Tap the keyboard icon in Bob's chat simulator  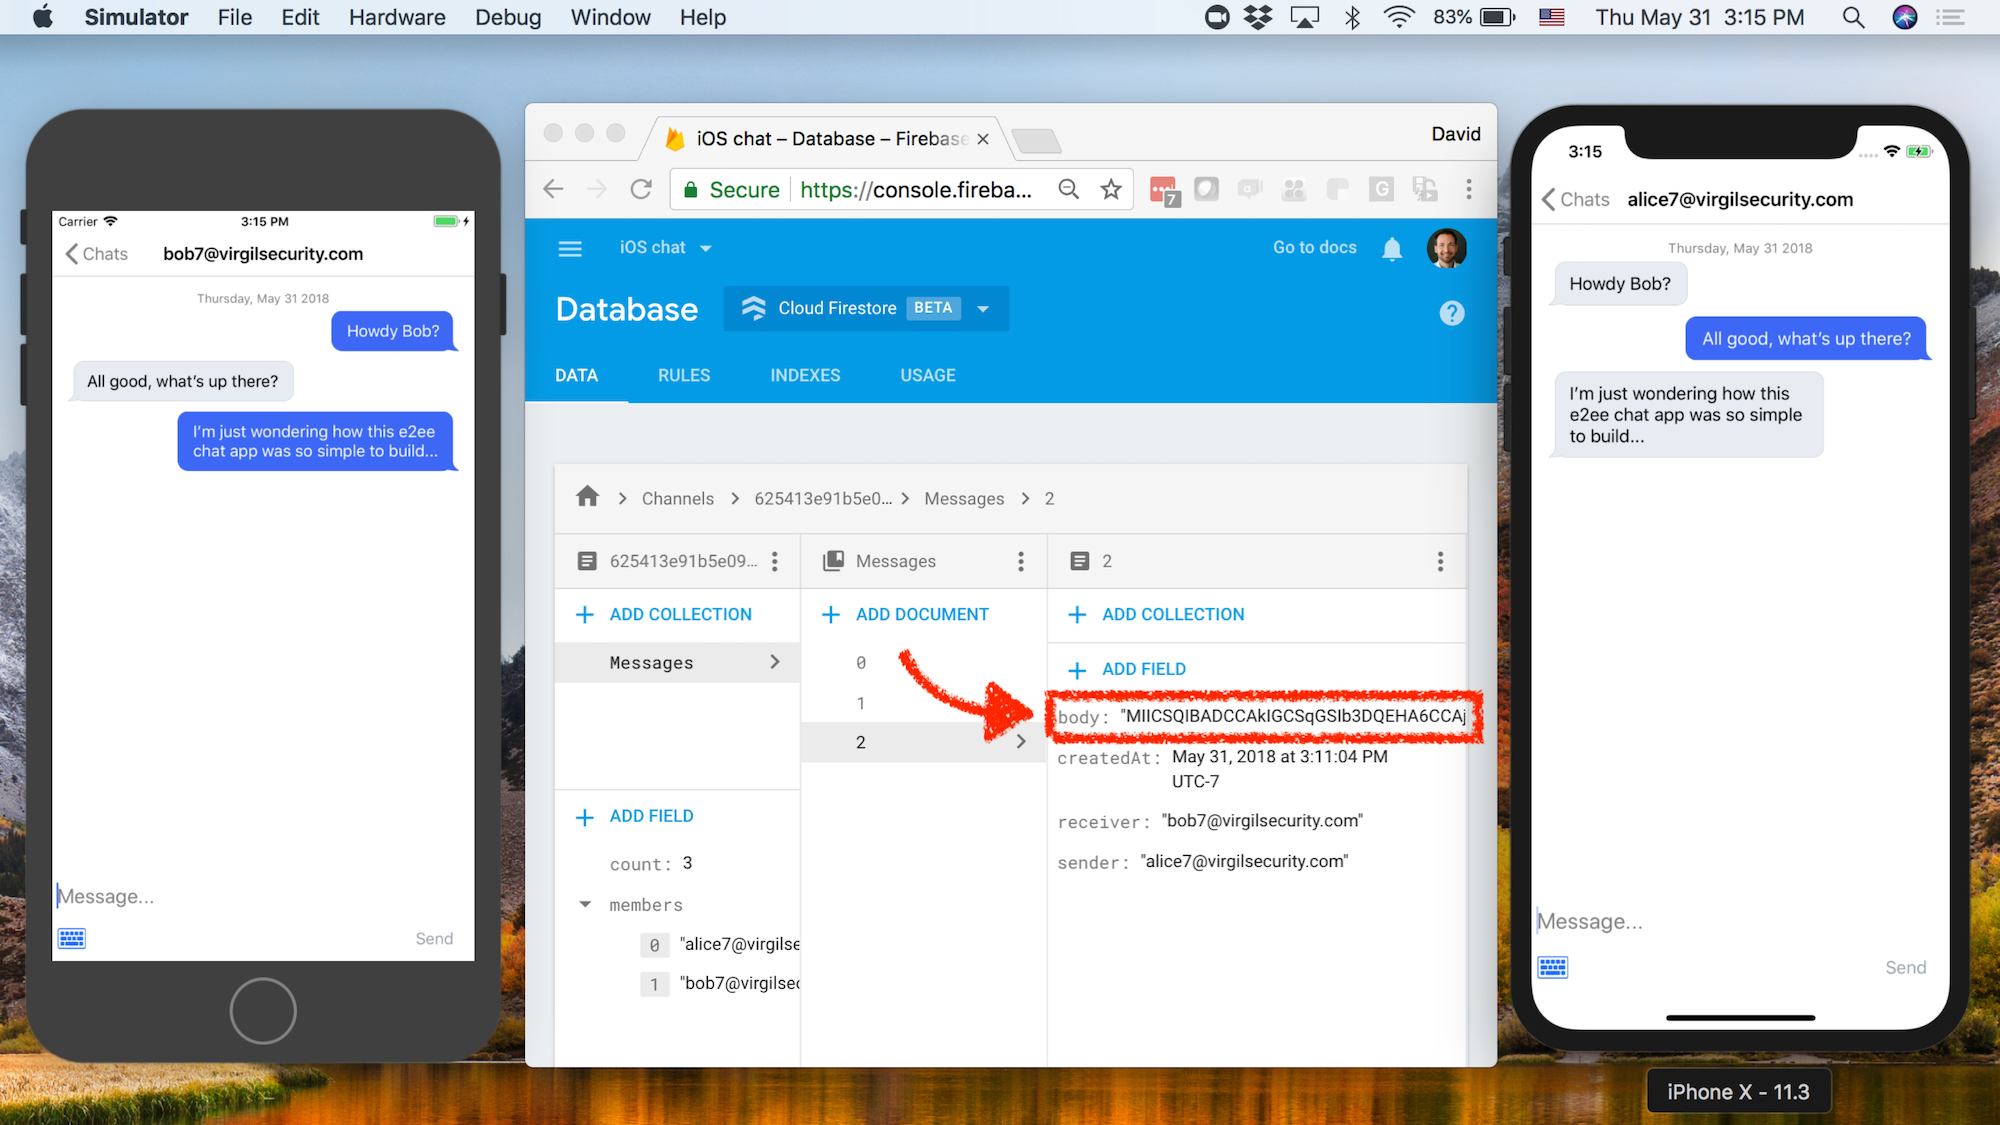click(x=71, y=938)
